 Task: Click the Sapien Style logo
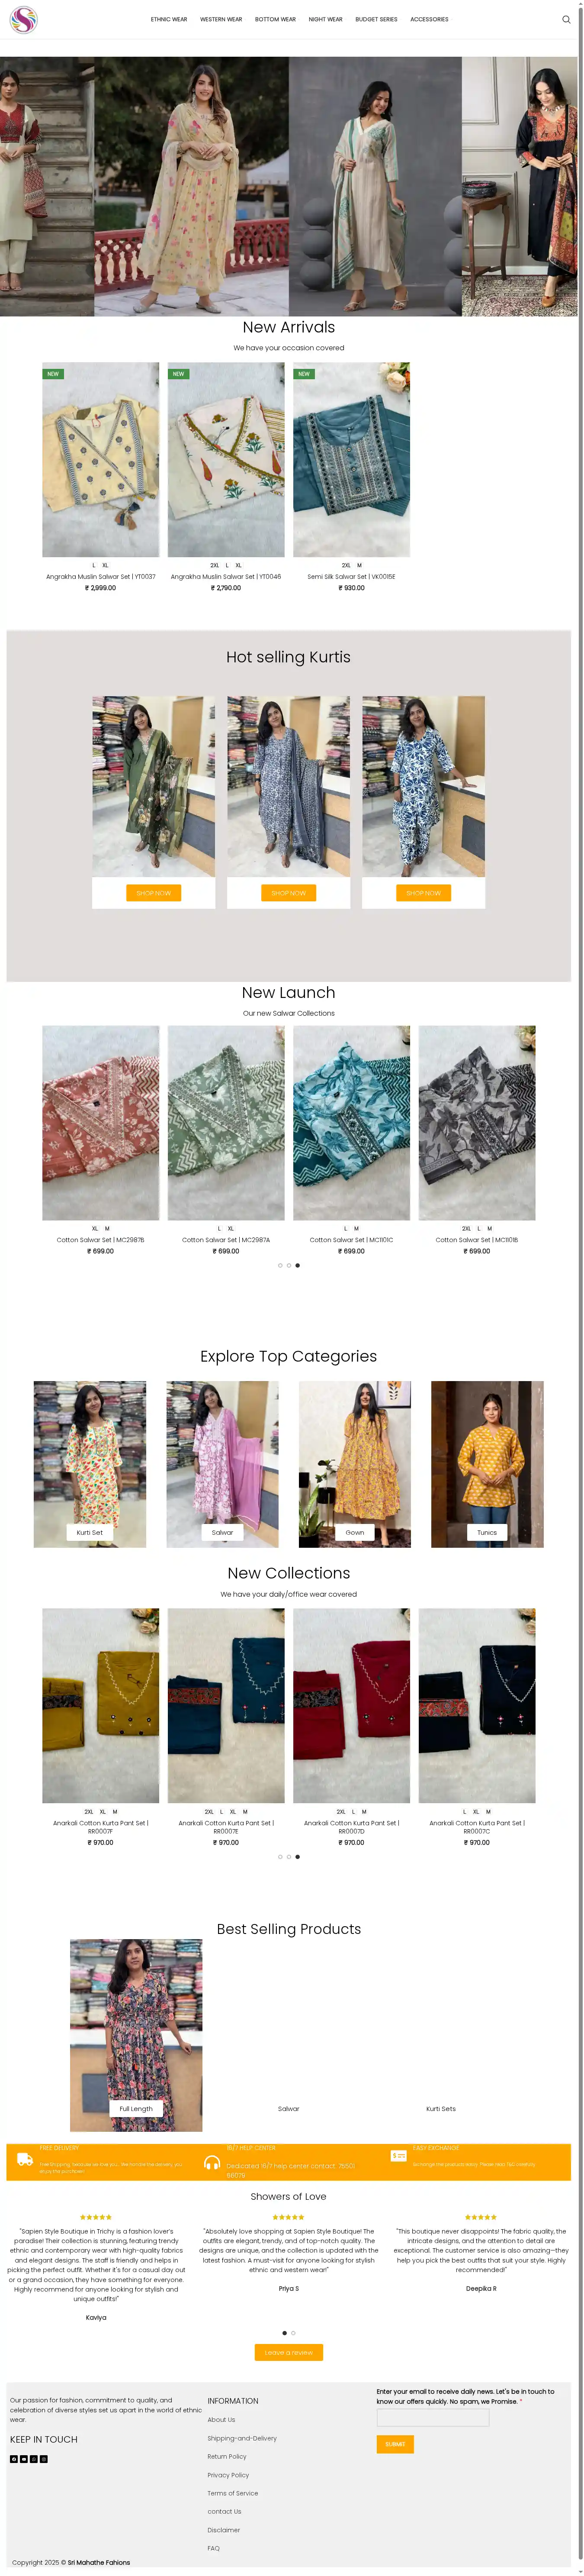pyautogui.click(x=23, y=19)
